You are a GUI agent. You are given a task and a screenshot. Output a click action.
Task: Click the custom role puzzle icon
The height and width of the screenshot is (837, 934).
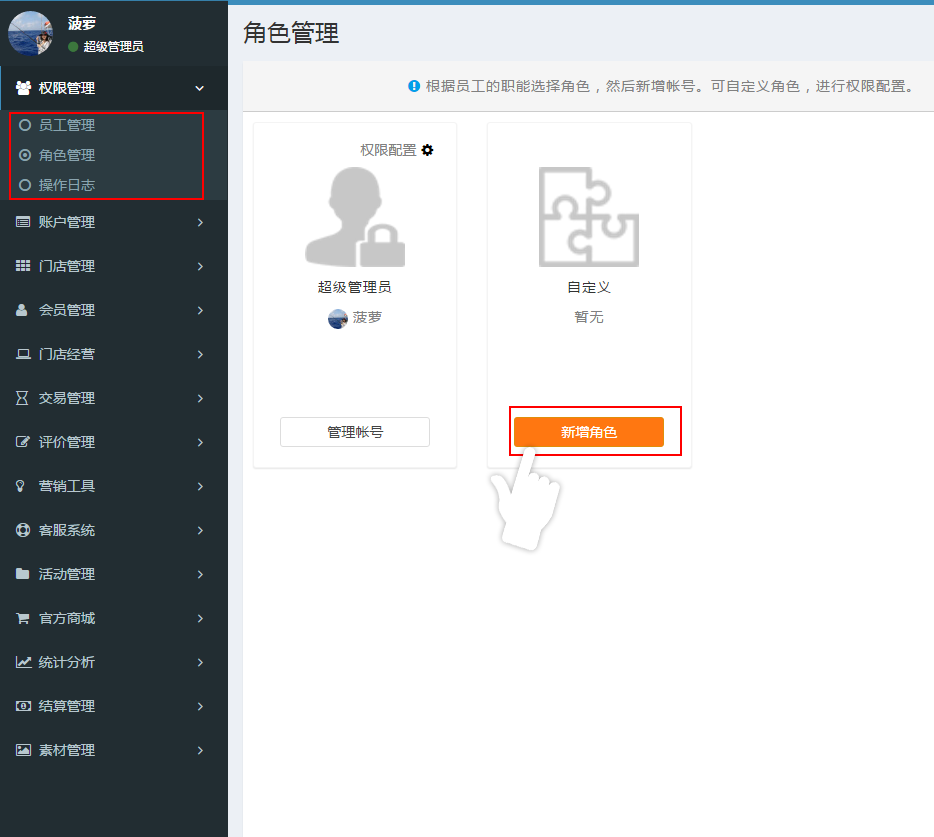pyautogui.click(x=589, y=217)
